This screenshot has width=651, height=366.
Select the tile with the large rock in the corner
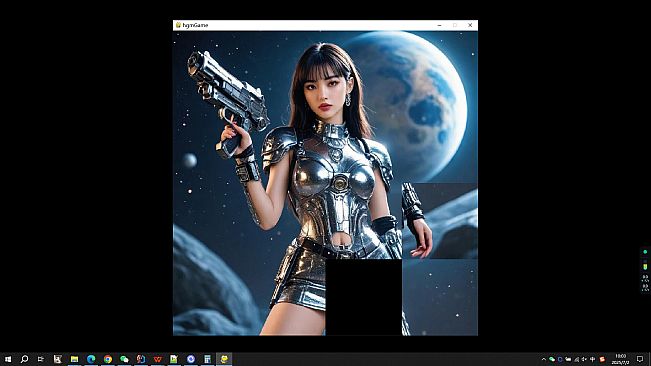(x=211, y=297)
